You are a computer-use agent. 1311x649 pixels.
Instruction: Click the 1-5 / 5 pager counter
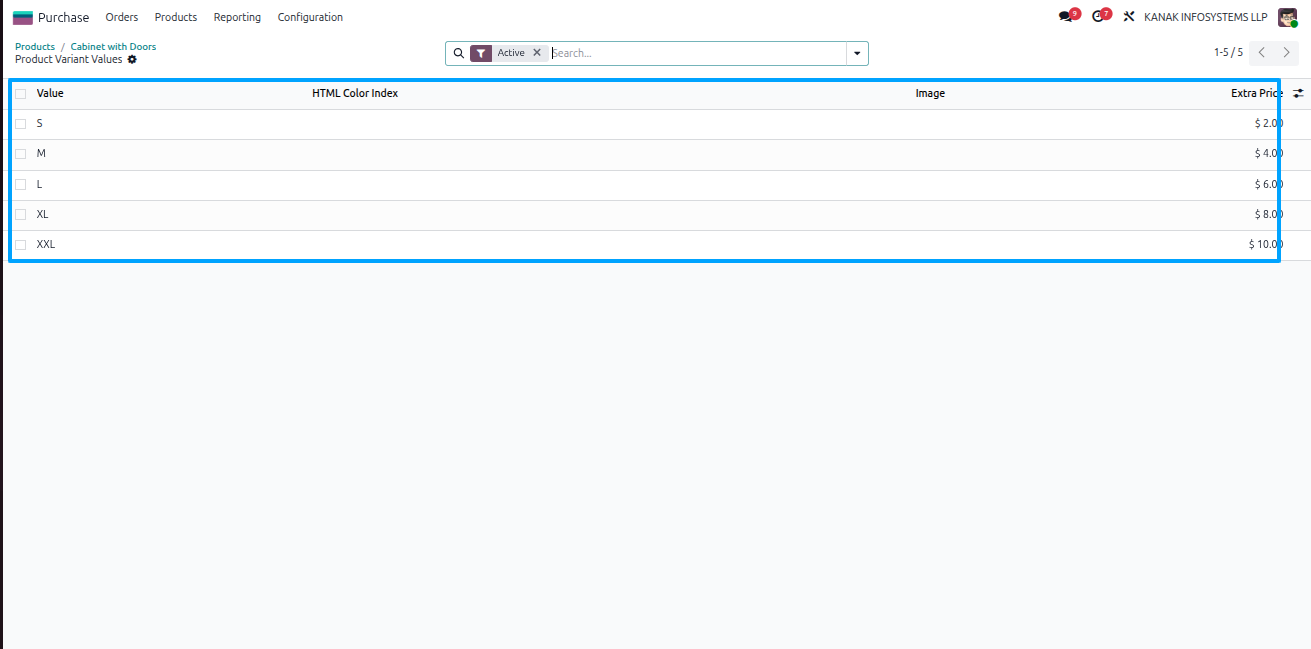pos(1228,53)
